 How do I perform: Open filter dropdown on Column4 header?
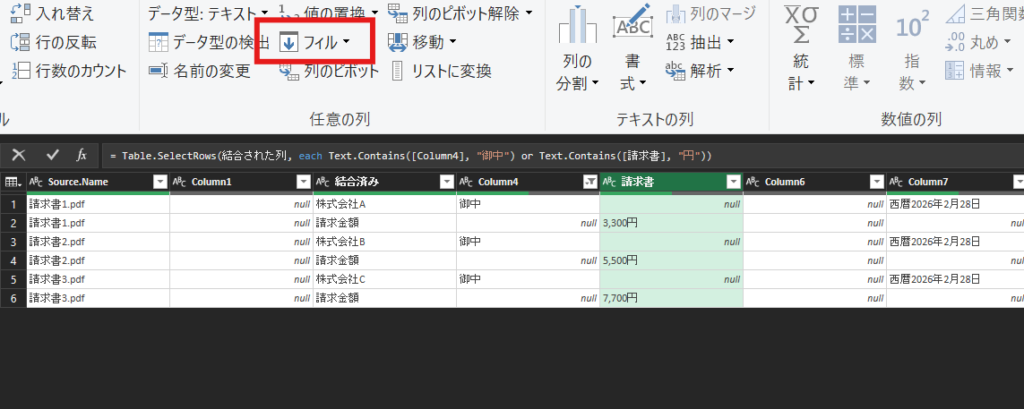(589, 182)
